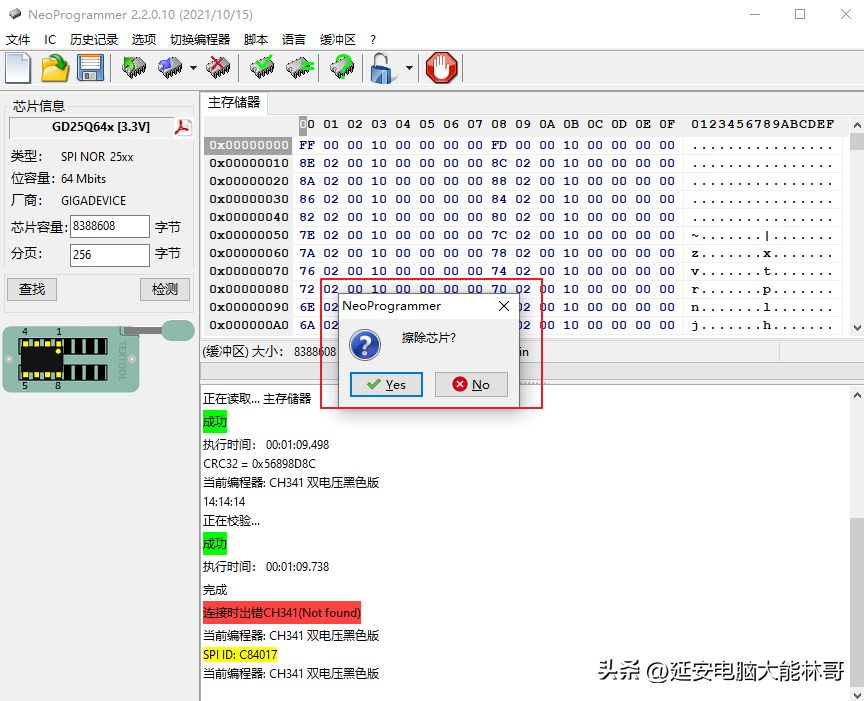864x701 pixels.
Task: Open a file with the folder icon
Action: [x=55, y=68]
